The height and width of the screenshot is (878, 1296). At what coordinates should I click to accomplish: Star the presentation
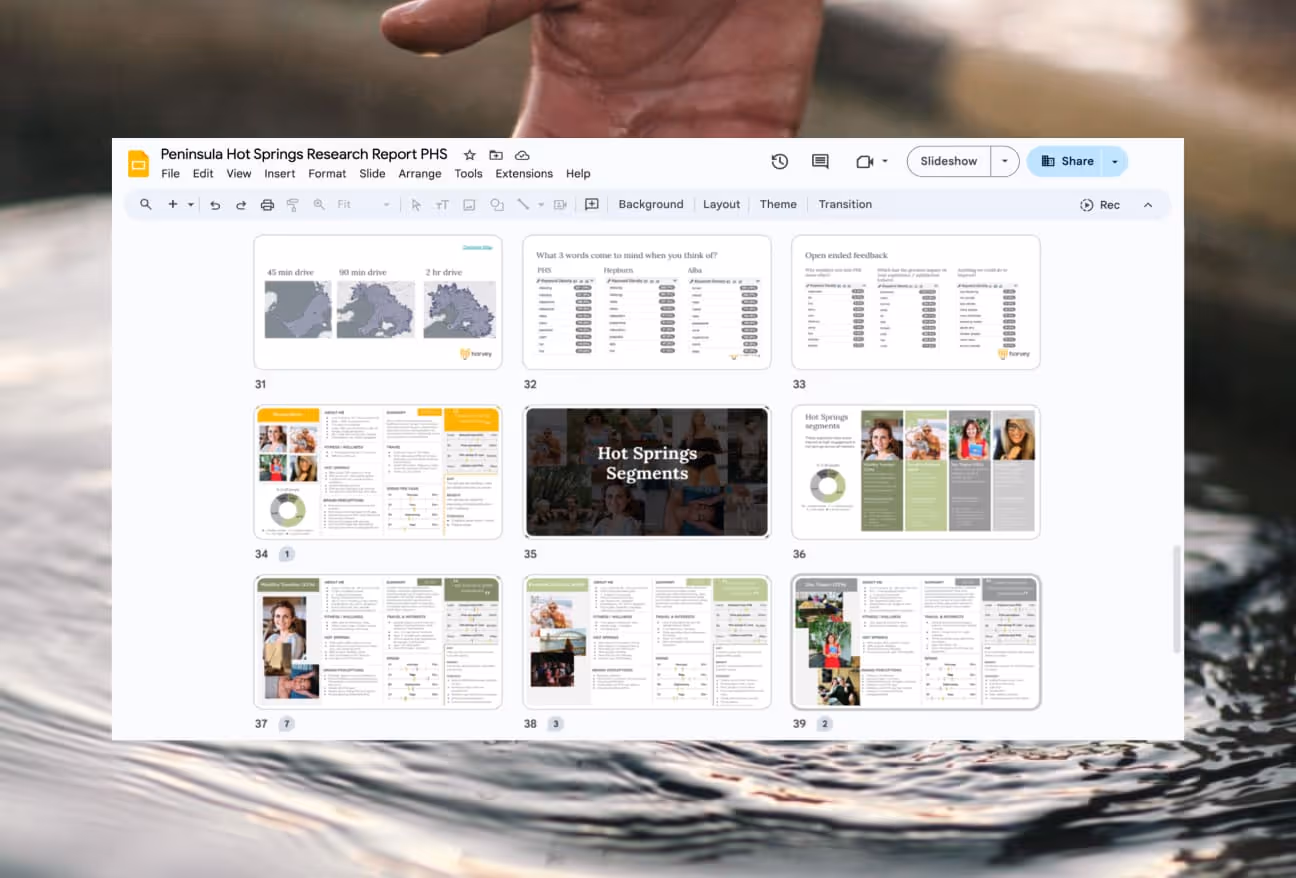(469, 155)
